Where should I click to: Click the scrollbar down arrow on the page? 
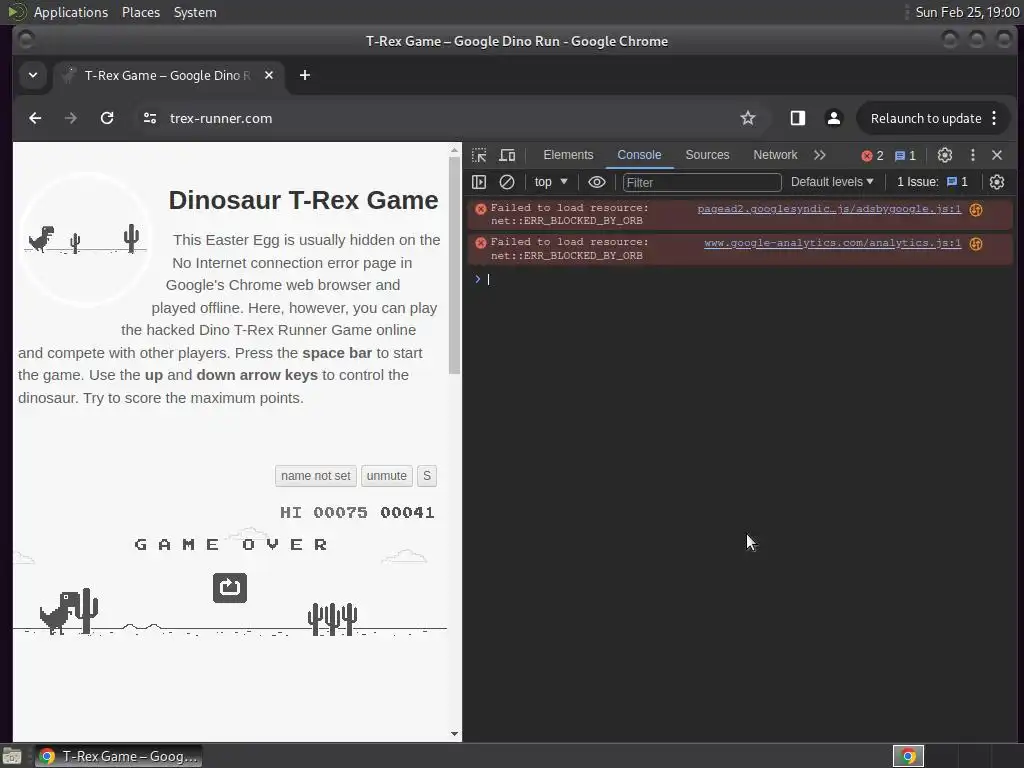coord(455,734)
